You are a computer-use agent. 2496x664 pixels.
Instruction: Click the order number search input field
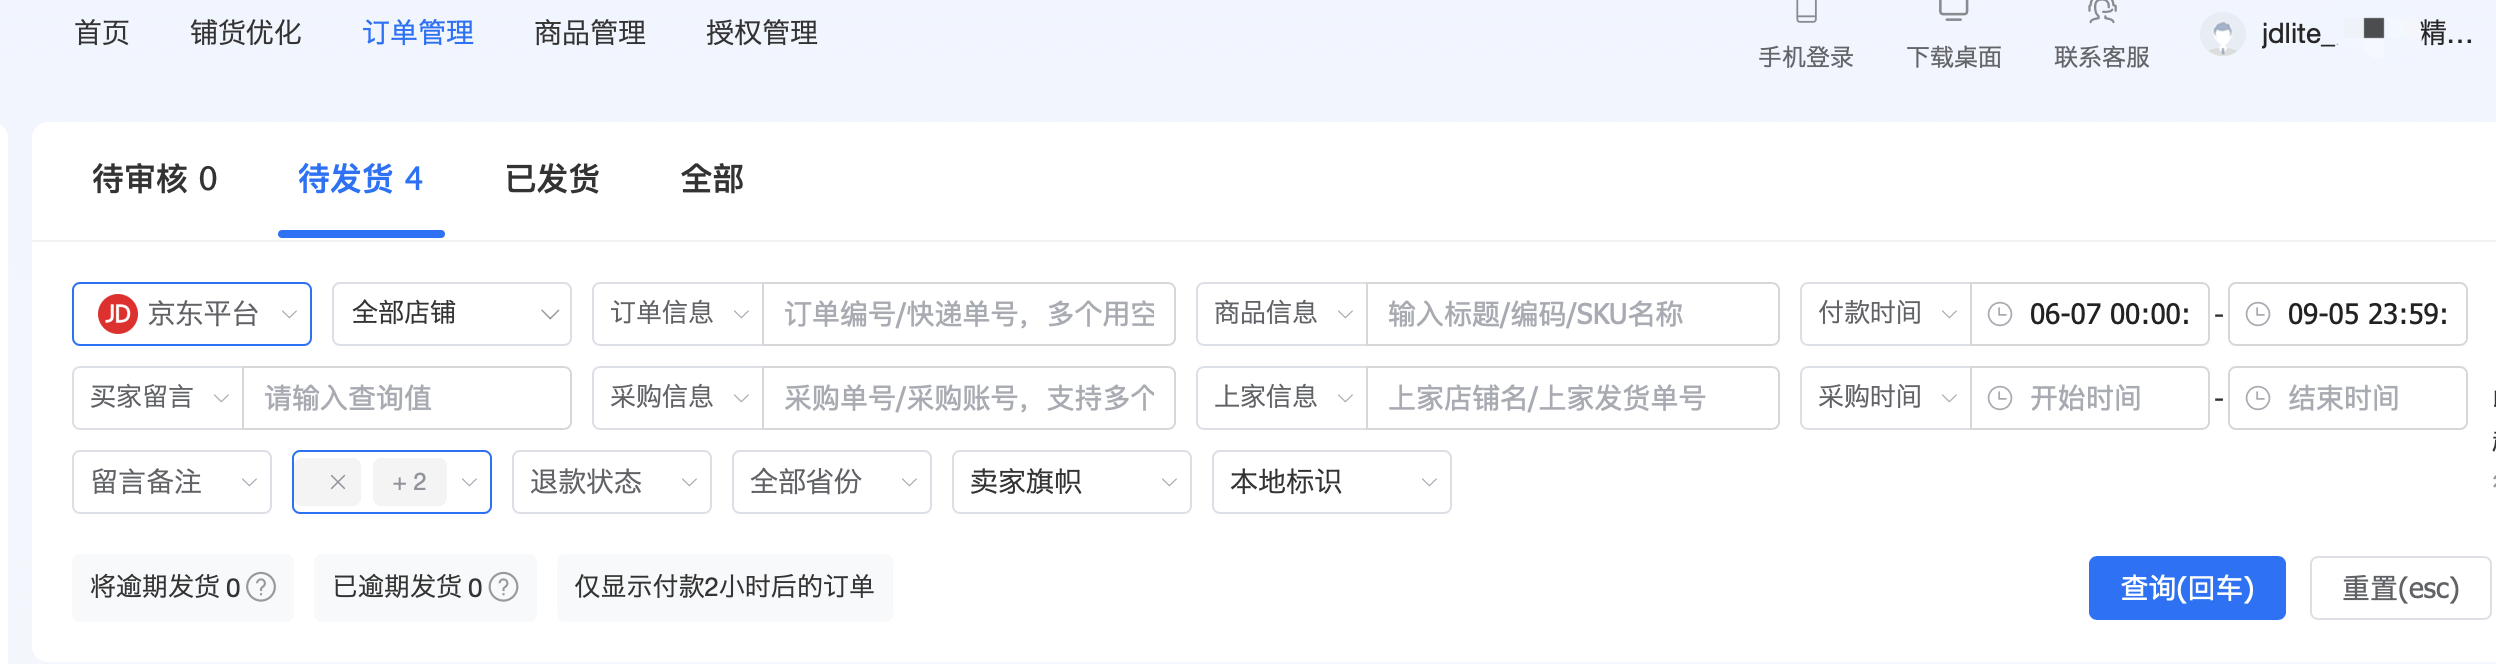click(968, 314)
